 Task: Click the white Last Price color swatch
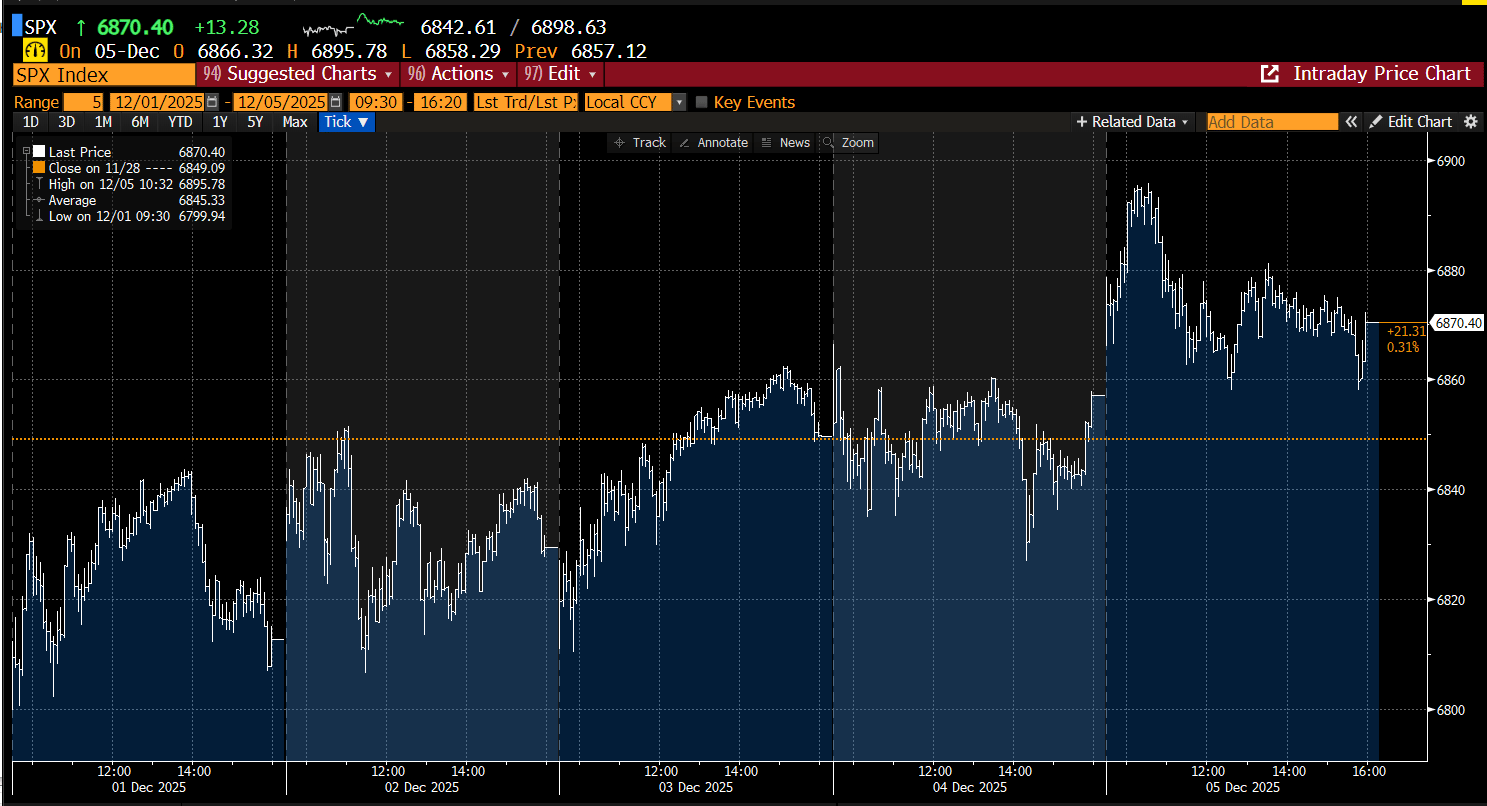[39, 152]
